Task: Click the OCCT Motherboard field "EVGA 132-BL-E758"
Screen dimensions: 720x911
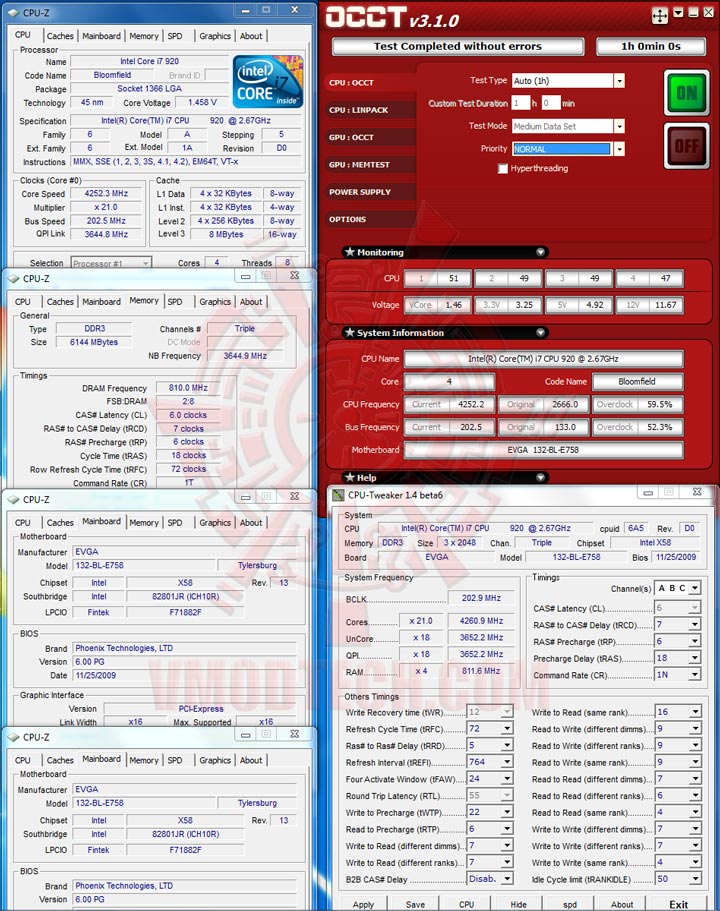Action: 543,450
